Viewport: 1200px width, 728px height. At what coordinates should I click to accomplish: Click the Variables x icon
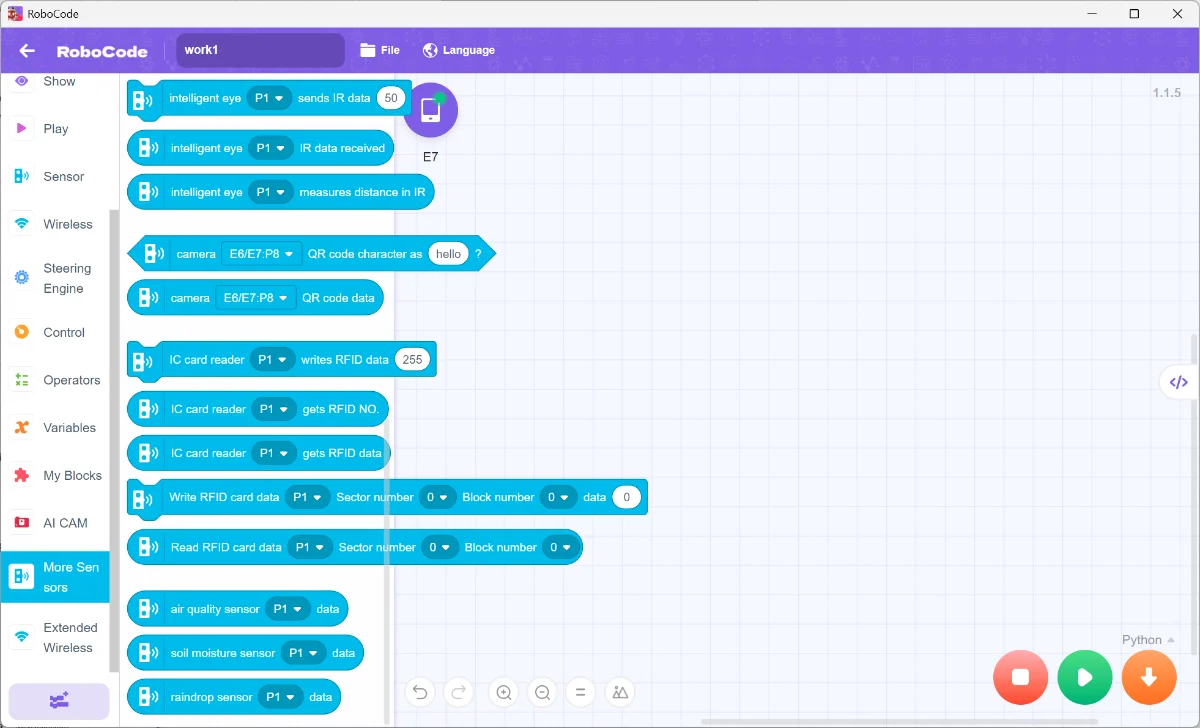(22, 428)
